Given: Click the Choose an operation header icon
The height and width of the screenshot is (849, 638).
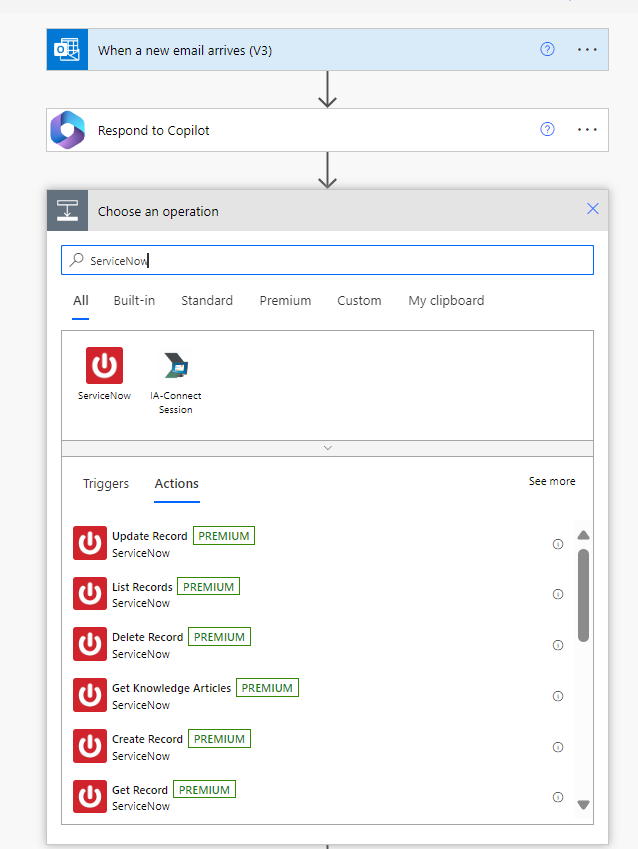Looking at the screenshot, I should (67, 211).
